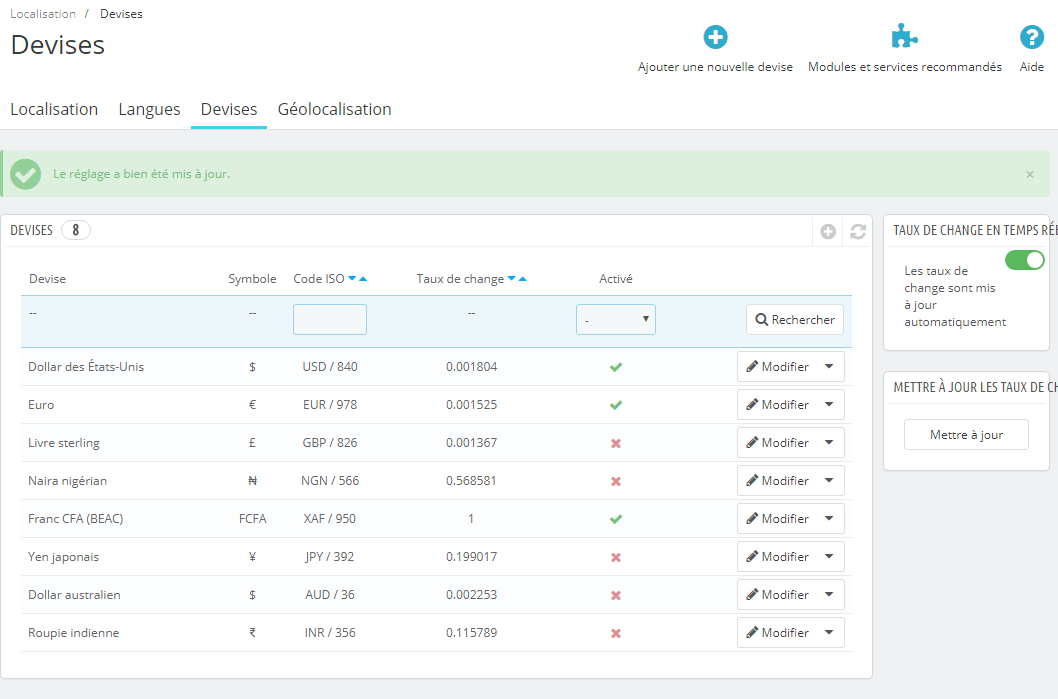
Task: Disable automatic exchange rate updates switch
Action: click(x=1024, y=260)
